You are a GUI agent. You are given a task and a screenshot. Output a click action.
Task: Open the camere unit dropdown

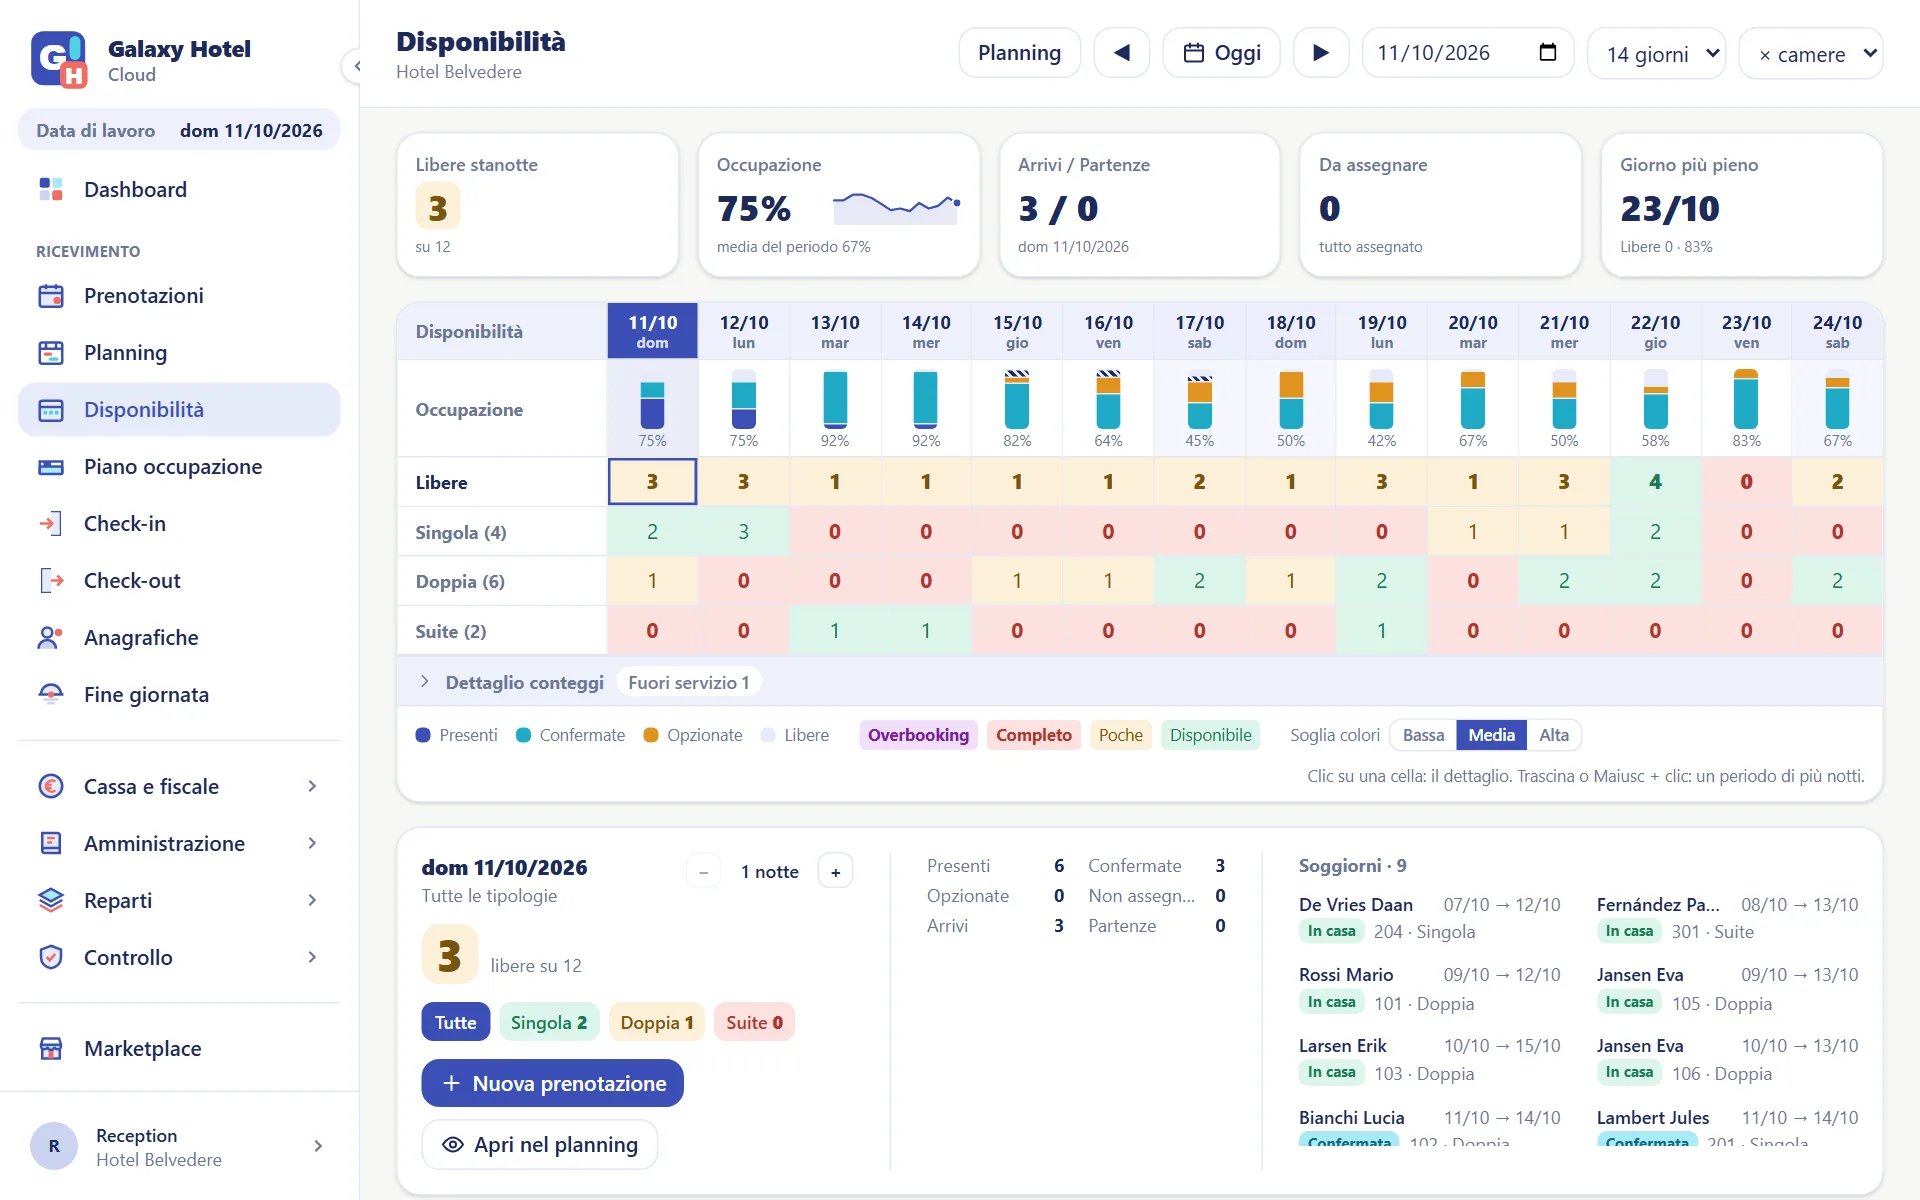(1812, 54)
